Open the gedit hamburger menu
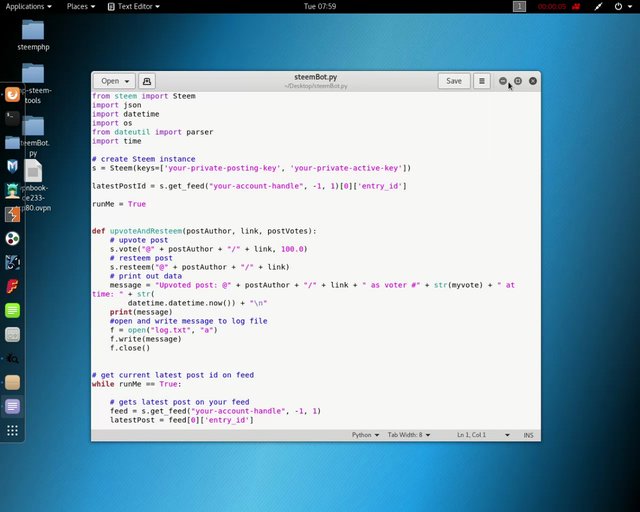640x512 pixels. [482, 81]
